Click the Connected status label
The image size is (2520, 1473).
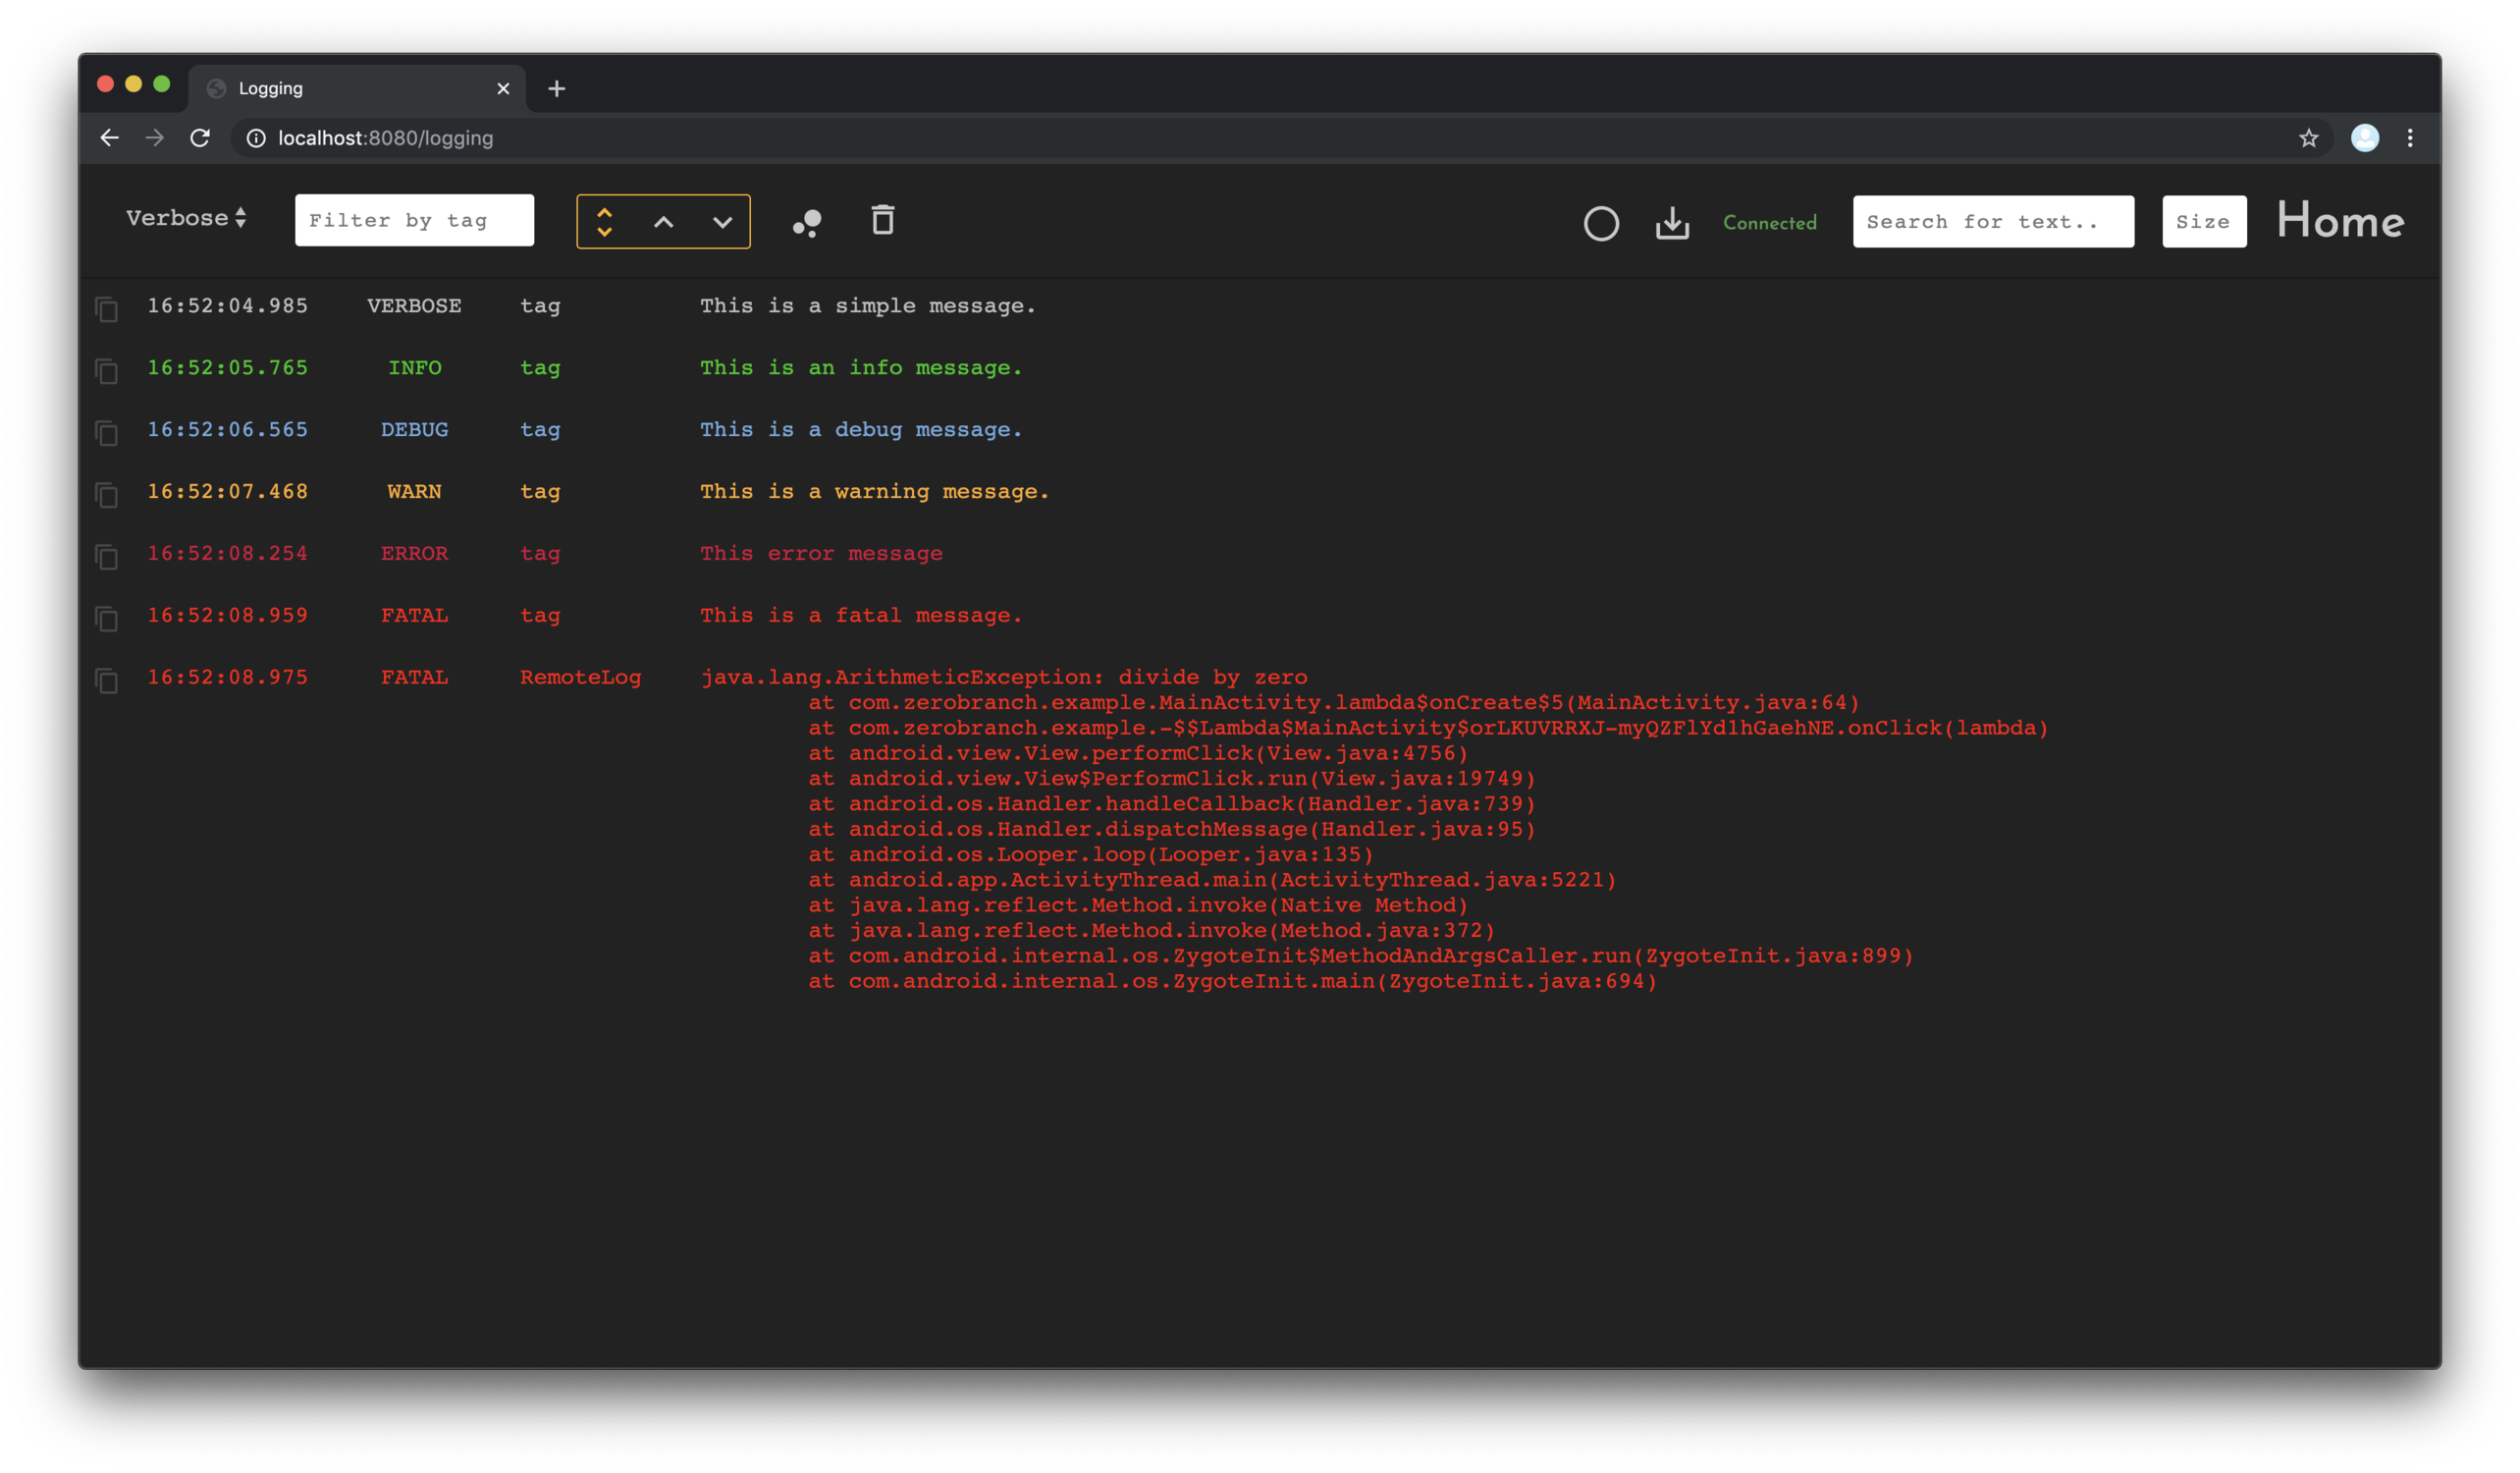click(x=1769, y=223)
